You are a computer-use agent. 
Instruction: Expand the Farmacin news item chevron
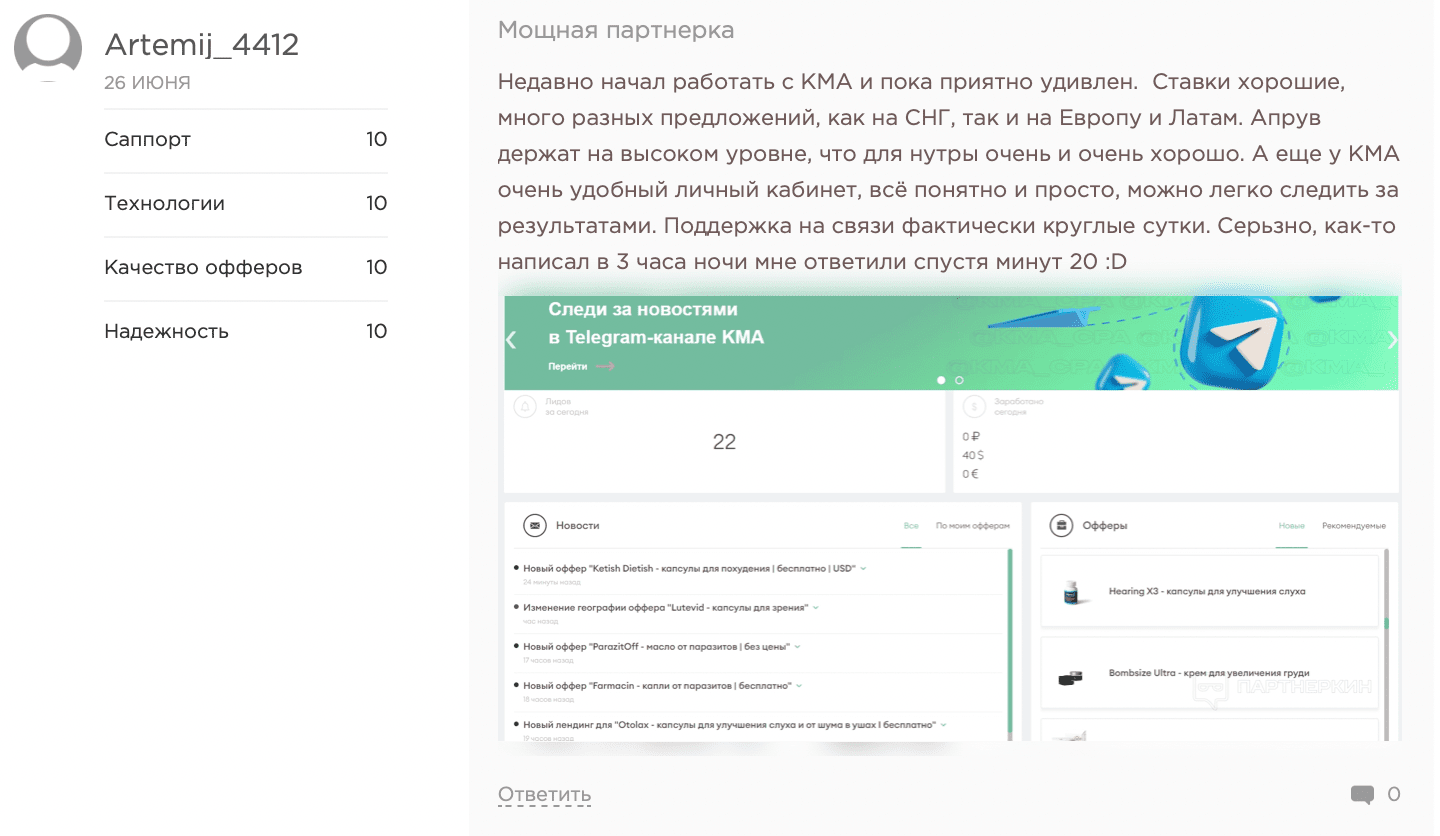click(800, 685)
